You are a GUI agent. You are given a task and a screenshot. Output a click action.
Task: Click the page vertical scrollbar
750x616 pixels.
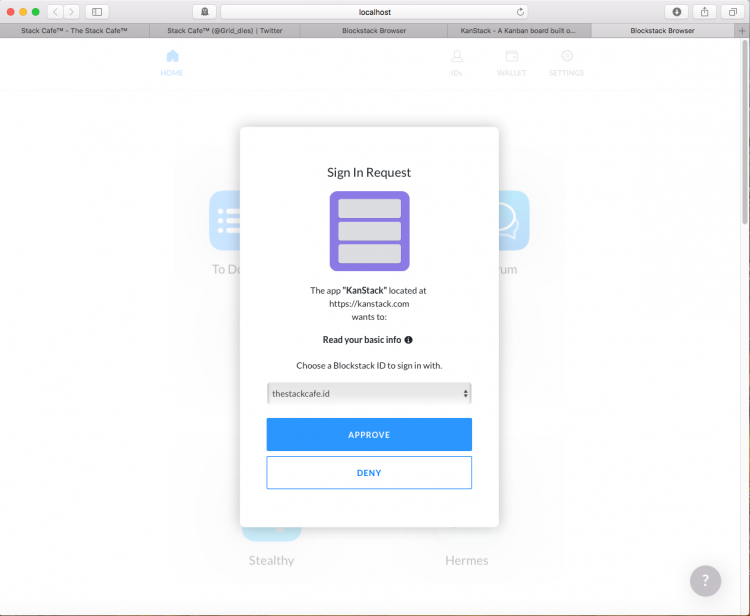coord(745,132)
